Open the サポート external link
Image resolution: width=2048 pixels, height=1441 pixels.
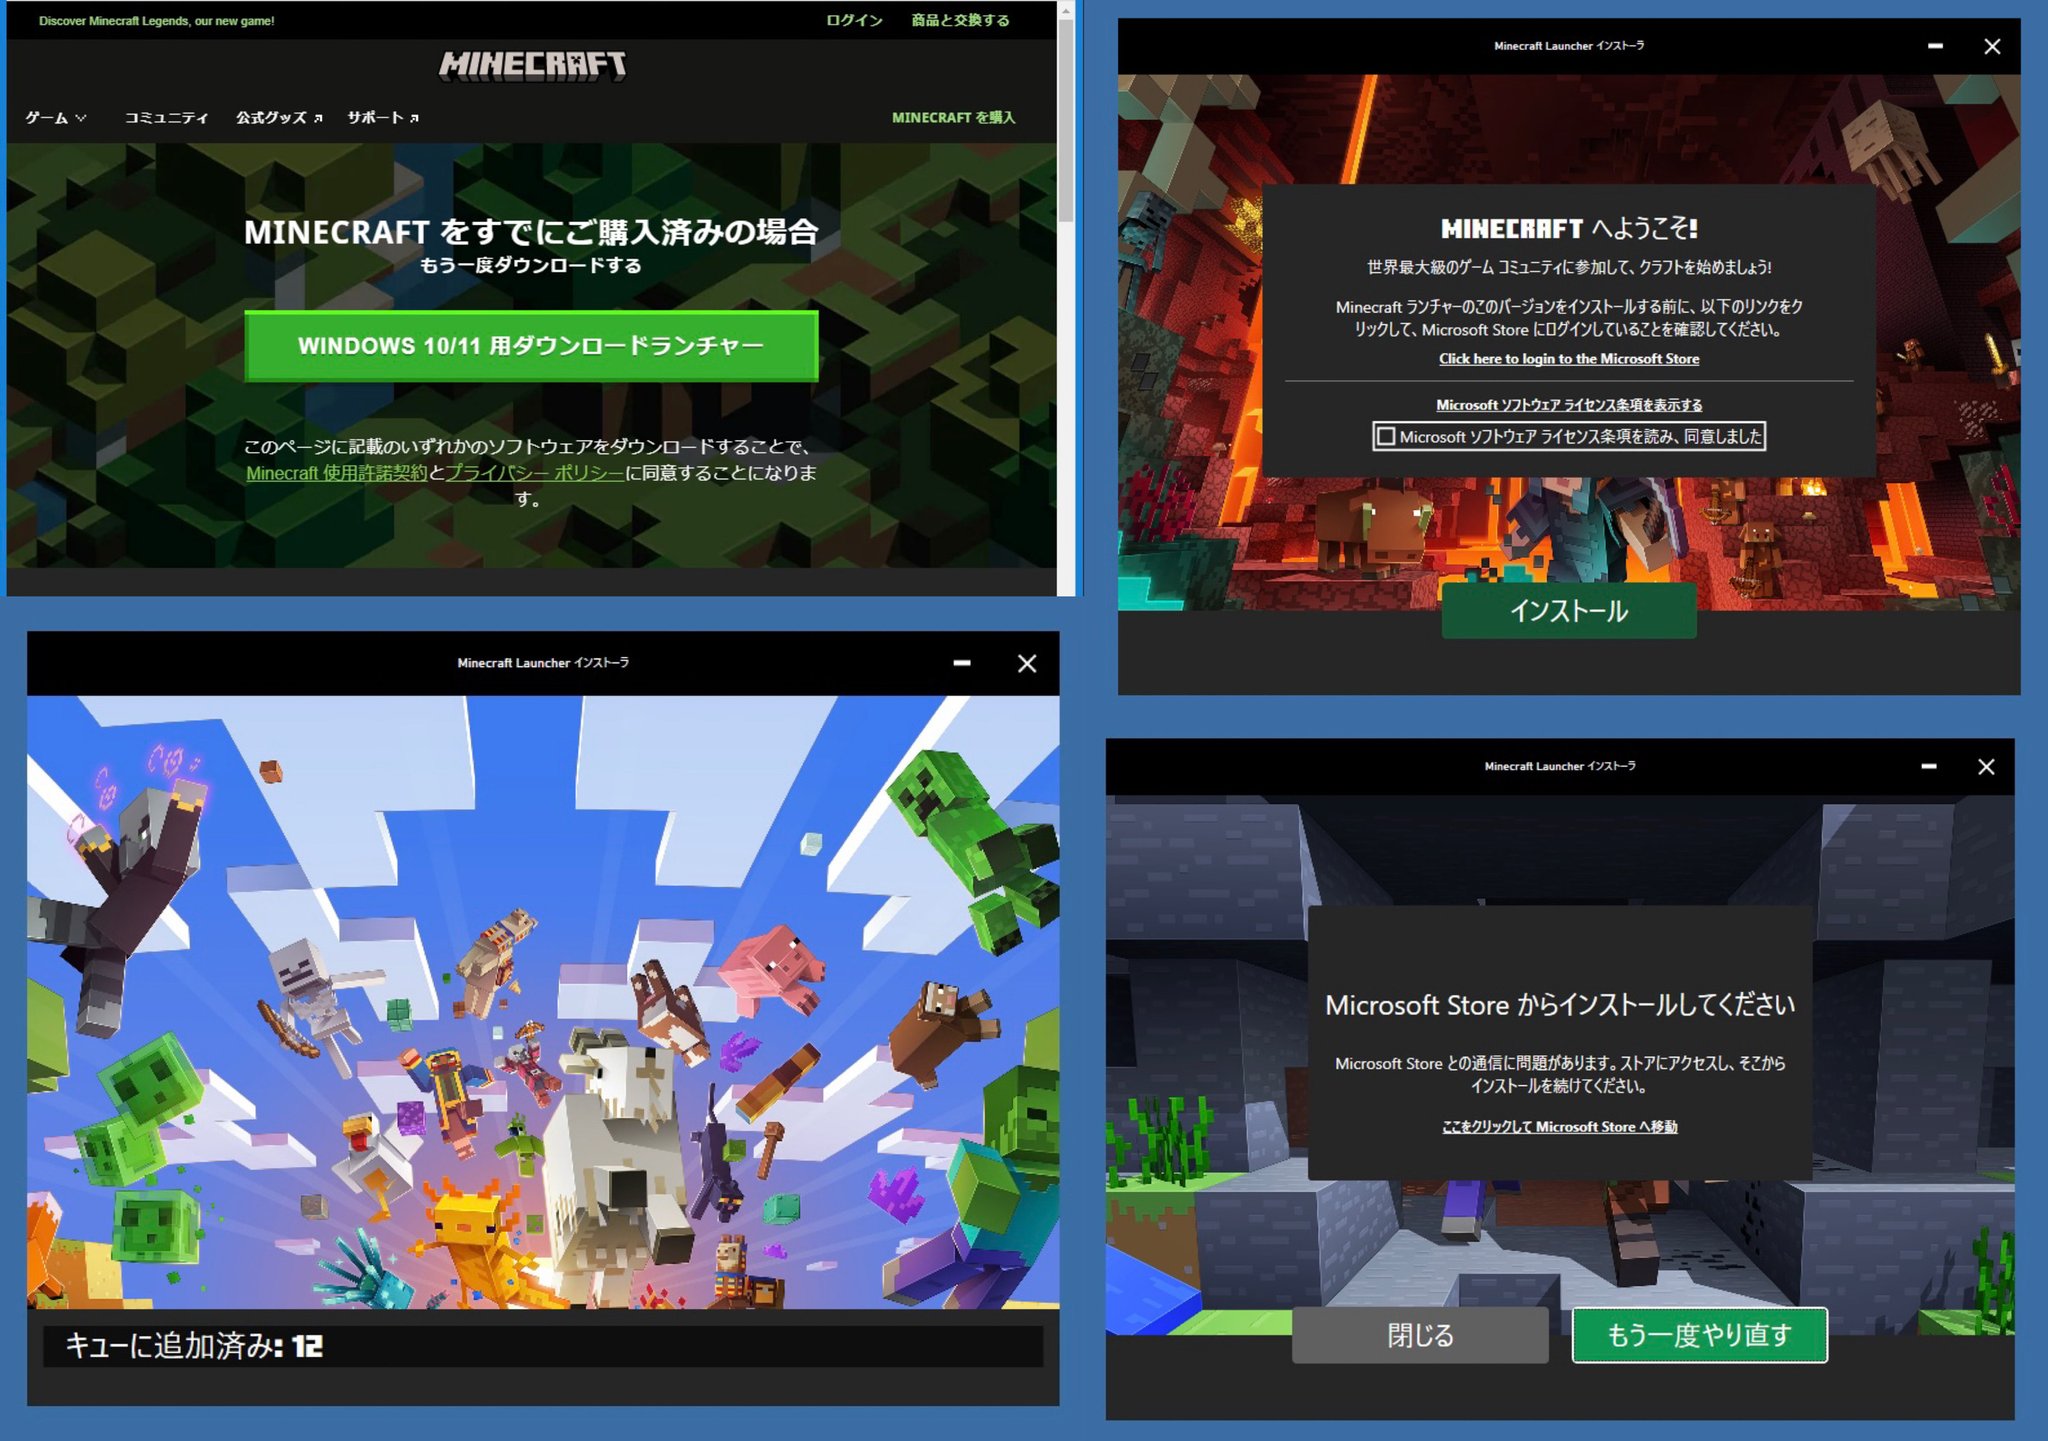pos(383,117)
